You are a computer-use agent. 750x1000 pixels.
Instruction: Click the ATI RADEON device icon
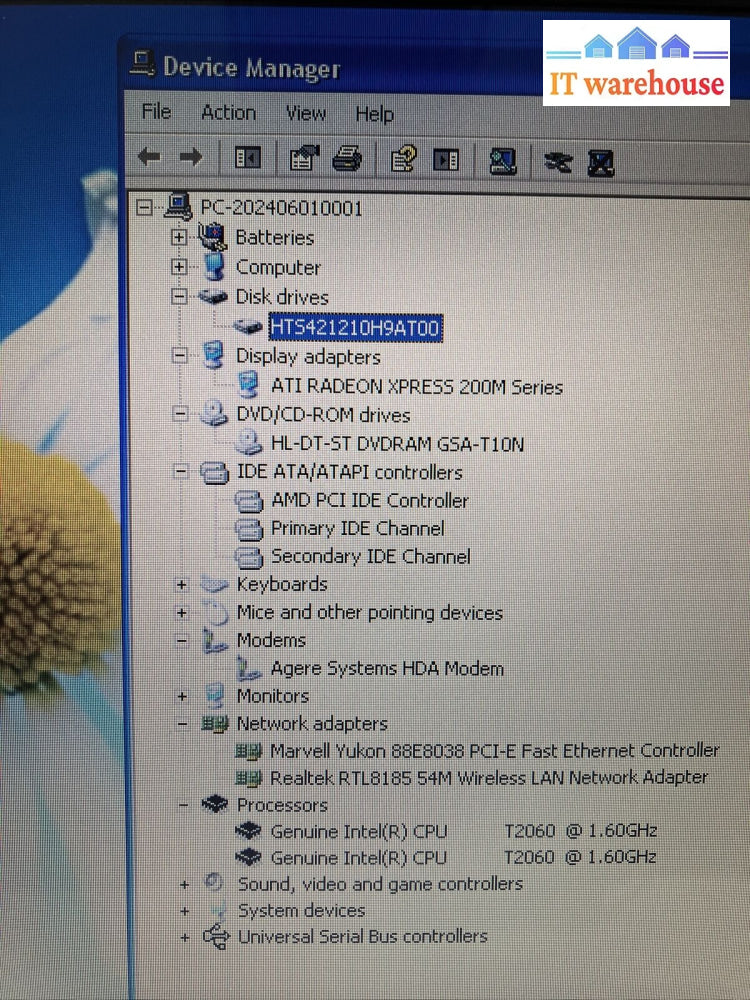[248, 385]
